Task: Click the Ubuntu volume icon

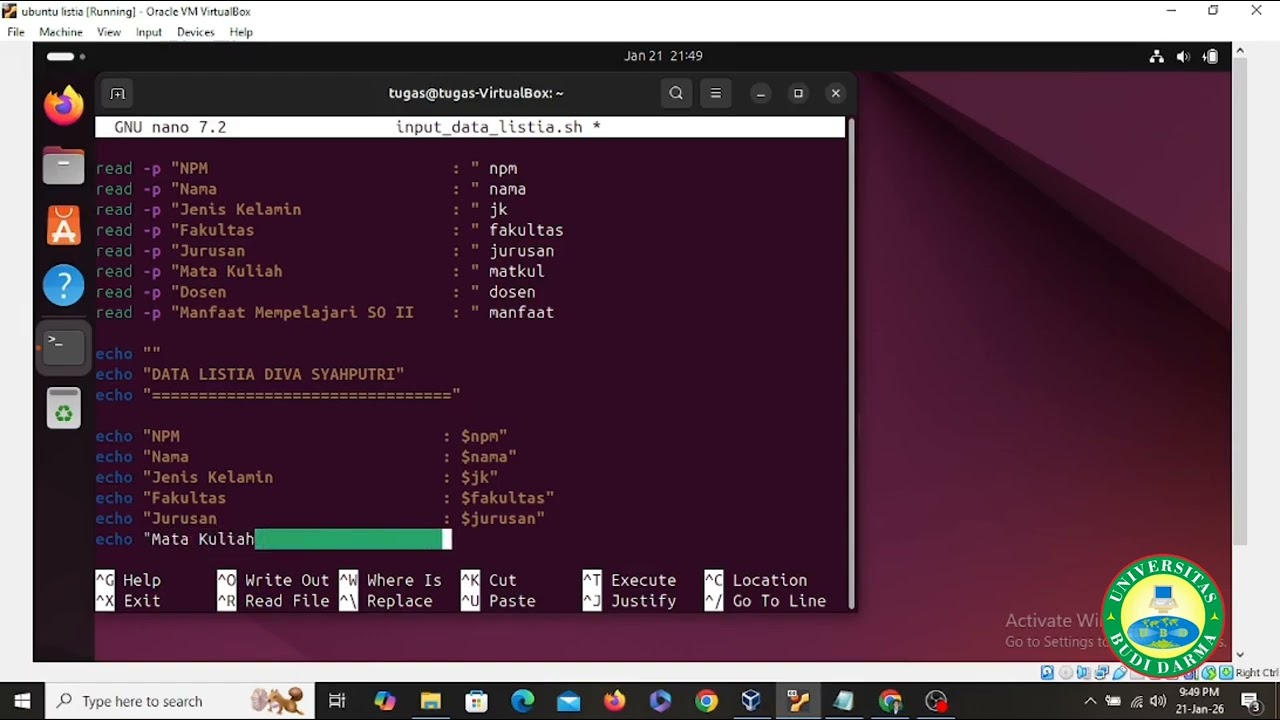Action: [x=1183, y=56]
